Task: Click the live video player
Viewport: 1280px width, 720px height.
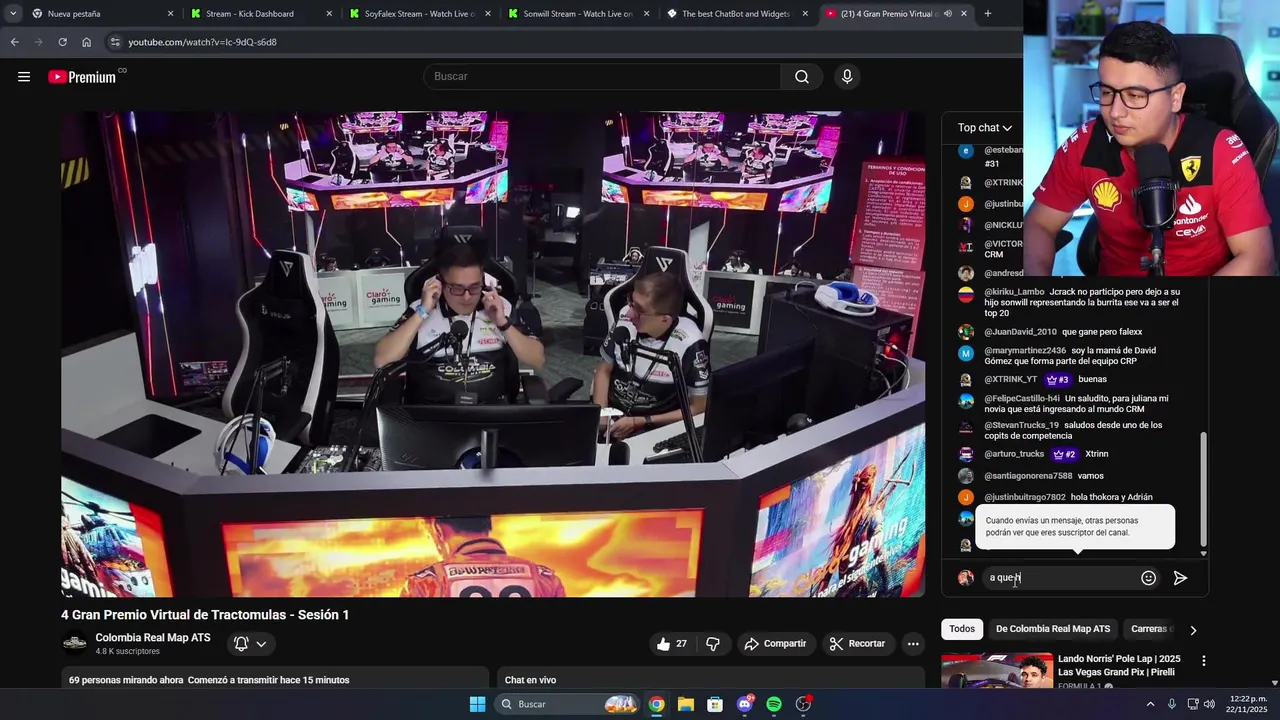Action: [493, 354]
